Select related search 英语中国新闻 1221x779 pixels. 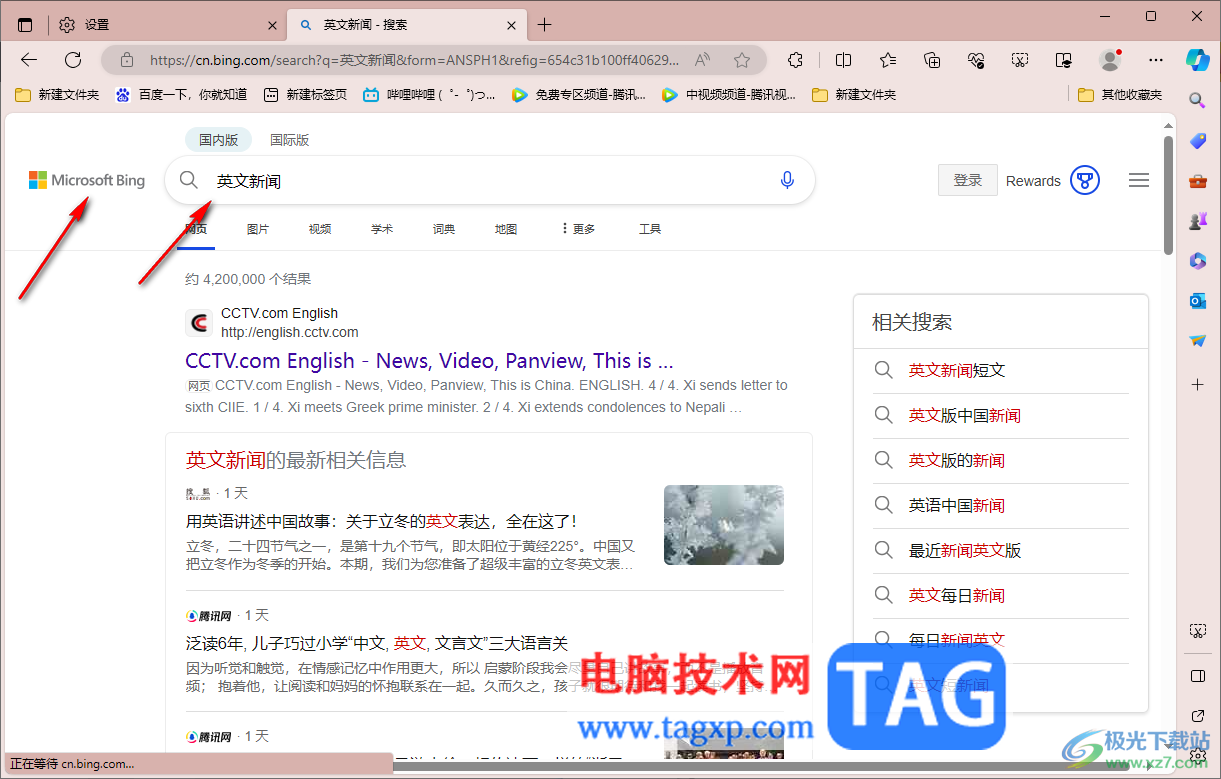point(957,505)
